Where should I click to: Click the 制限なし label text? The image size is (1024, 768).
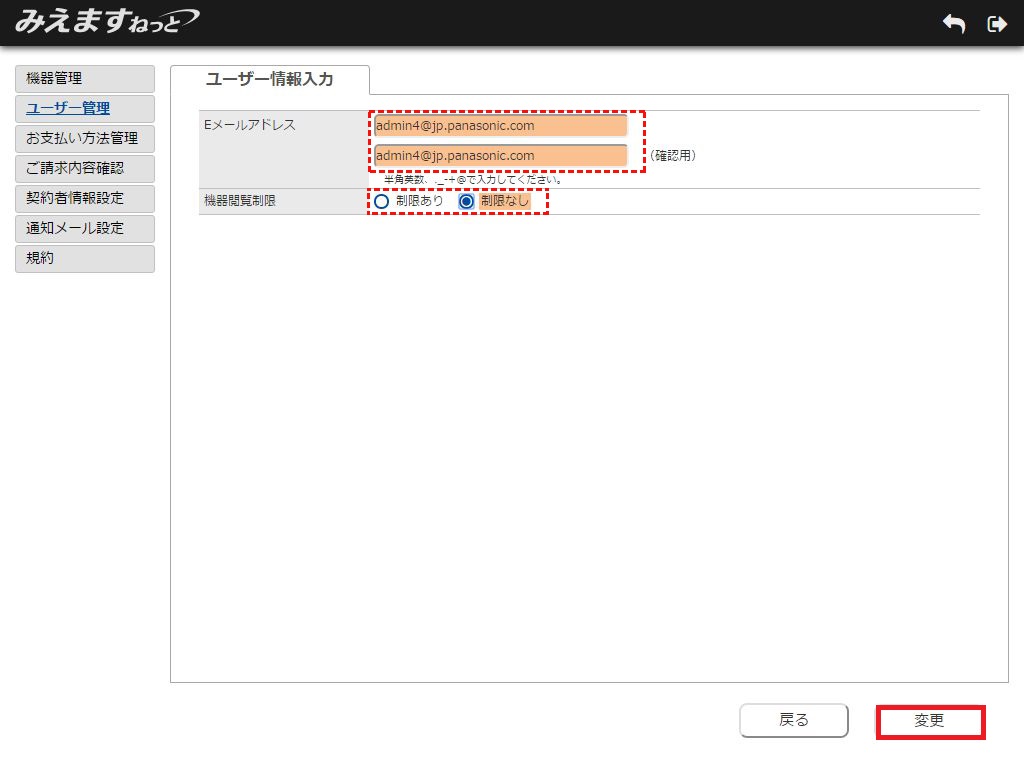(x=505, y=201)
